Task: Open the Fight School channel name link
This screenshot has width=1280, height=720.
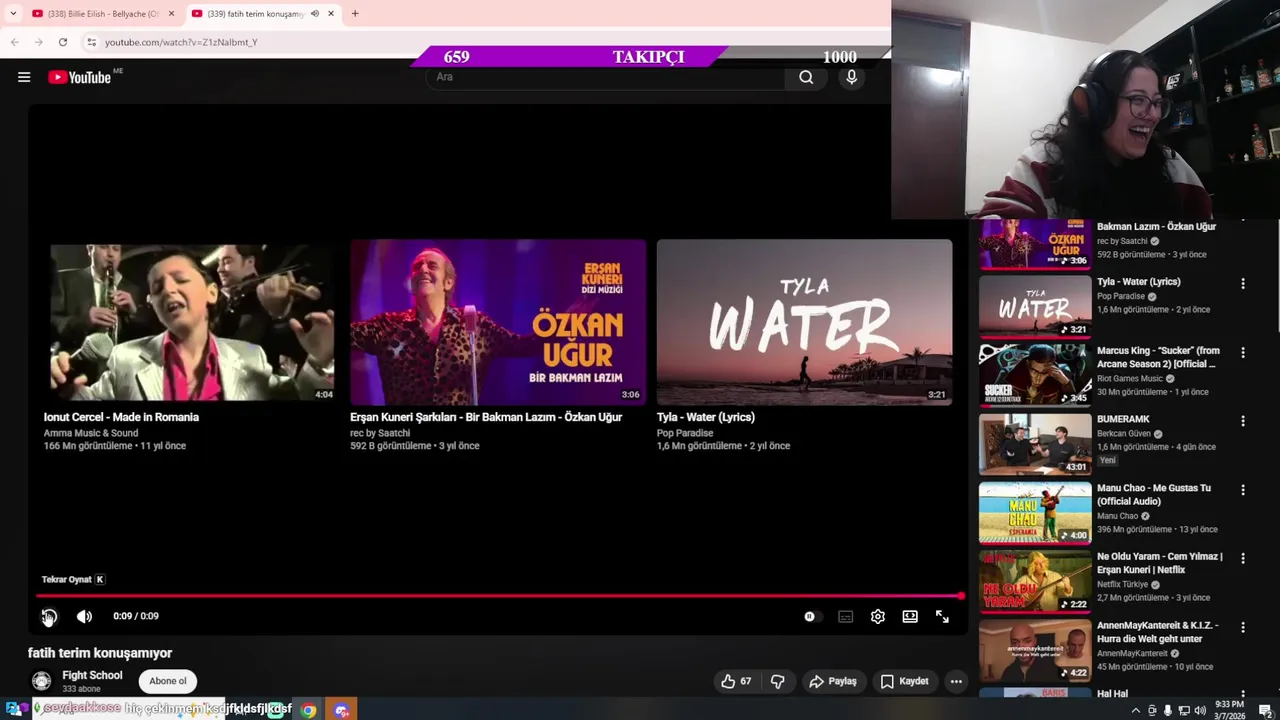Action: [x=92, y=675]
